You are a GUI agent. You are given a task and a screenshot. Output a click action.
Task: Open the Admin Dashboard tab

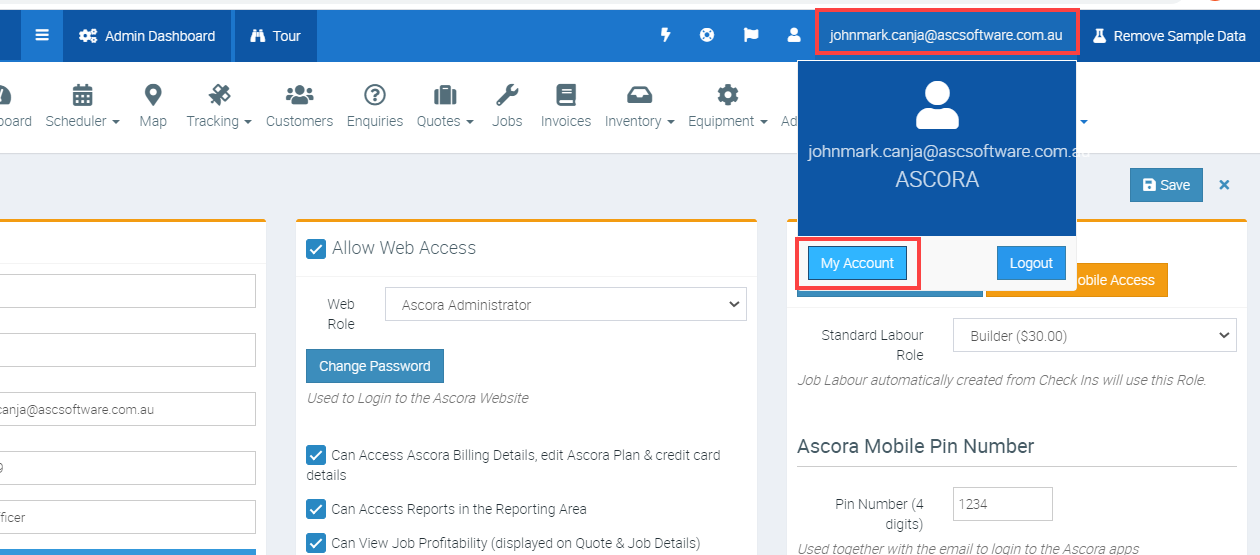point(148,36)
